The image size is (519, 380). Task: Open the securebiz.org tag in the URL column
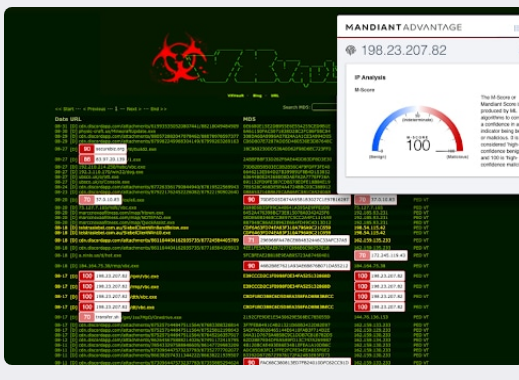(110, 149)
